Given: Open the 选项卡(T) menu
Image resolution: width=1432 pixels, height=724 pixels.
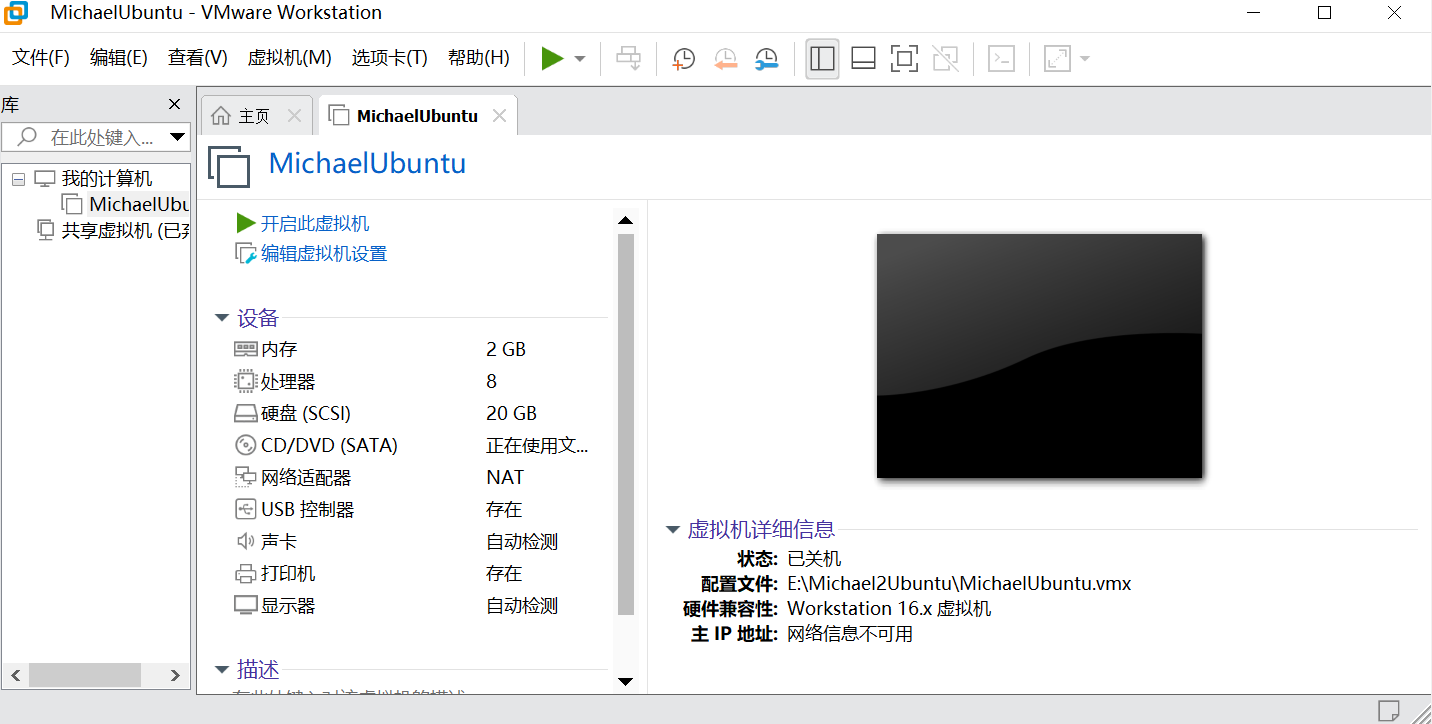Looking at the screenshot, I should [390, 58].
